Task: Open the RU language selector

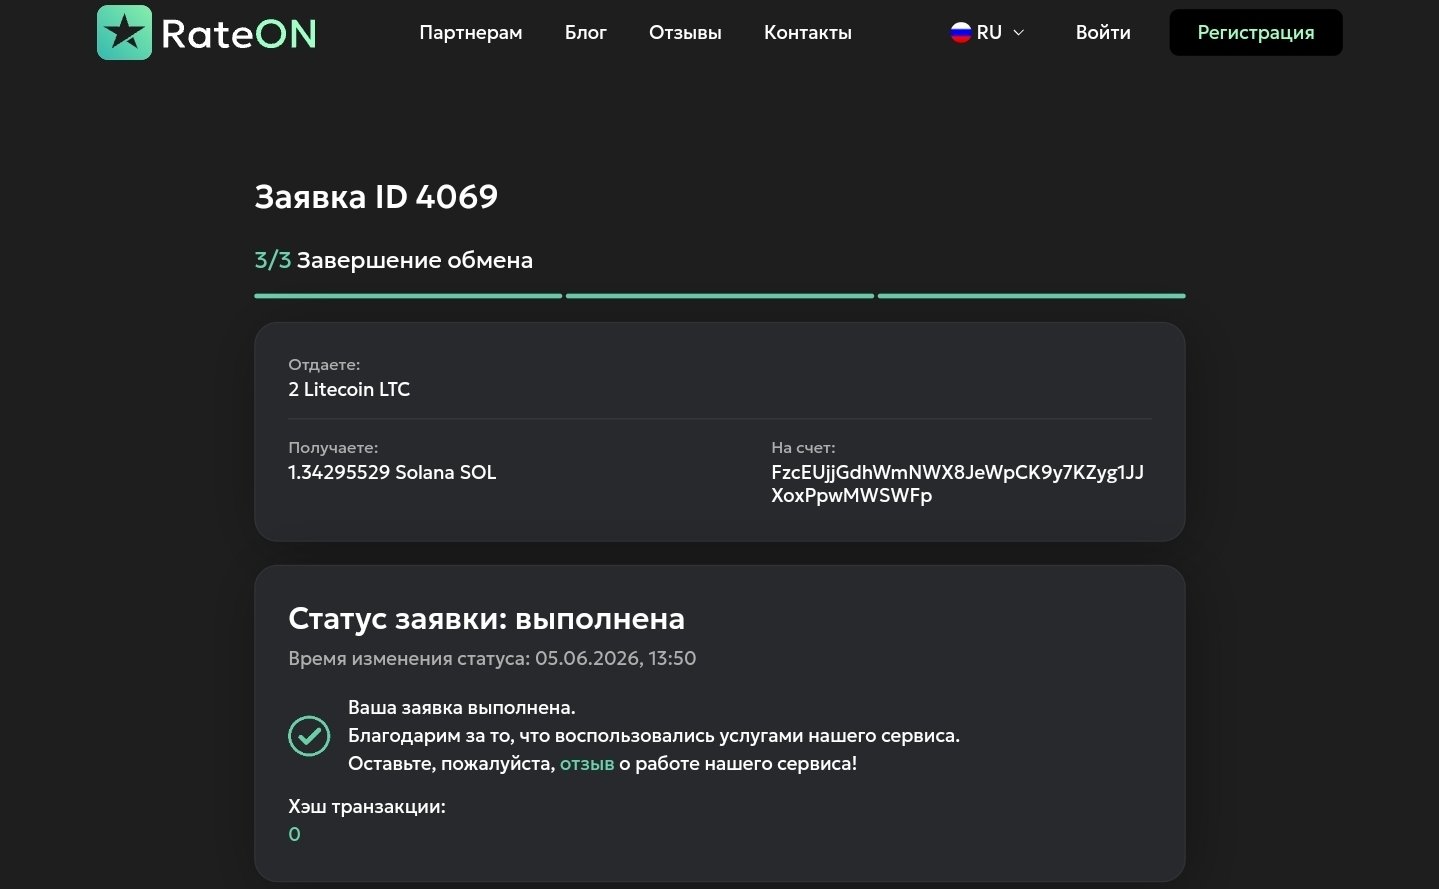Action: click(x=988, y=32)
